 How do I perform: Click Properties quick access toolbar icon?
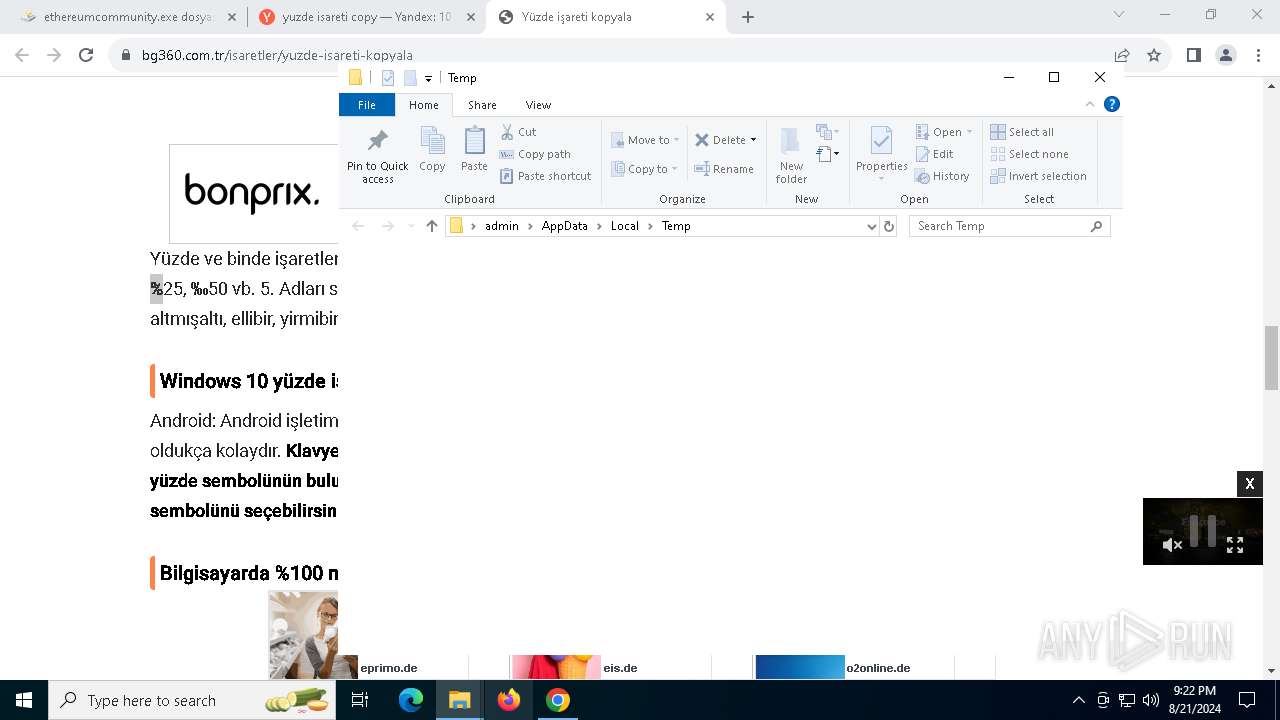tap(388, 78)
